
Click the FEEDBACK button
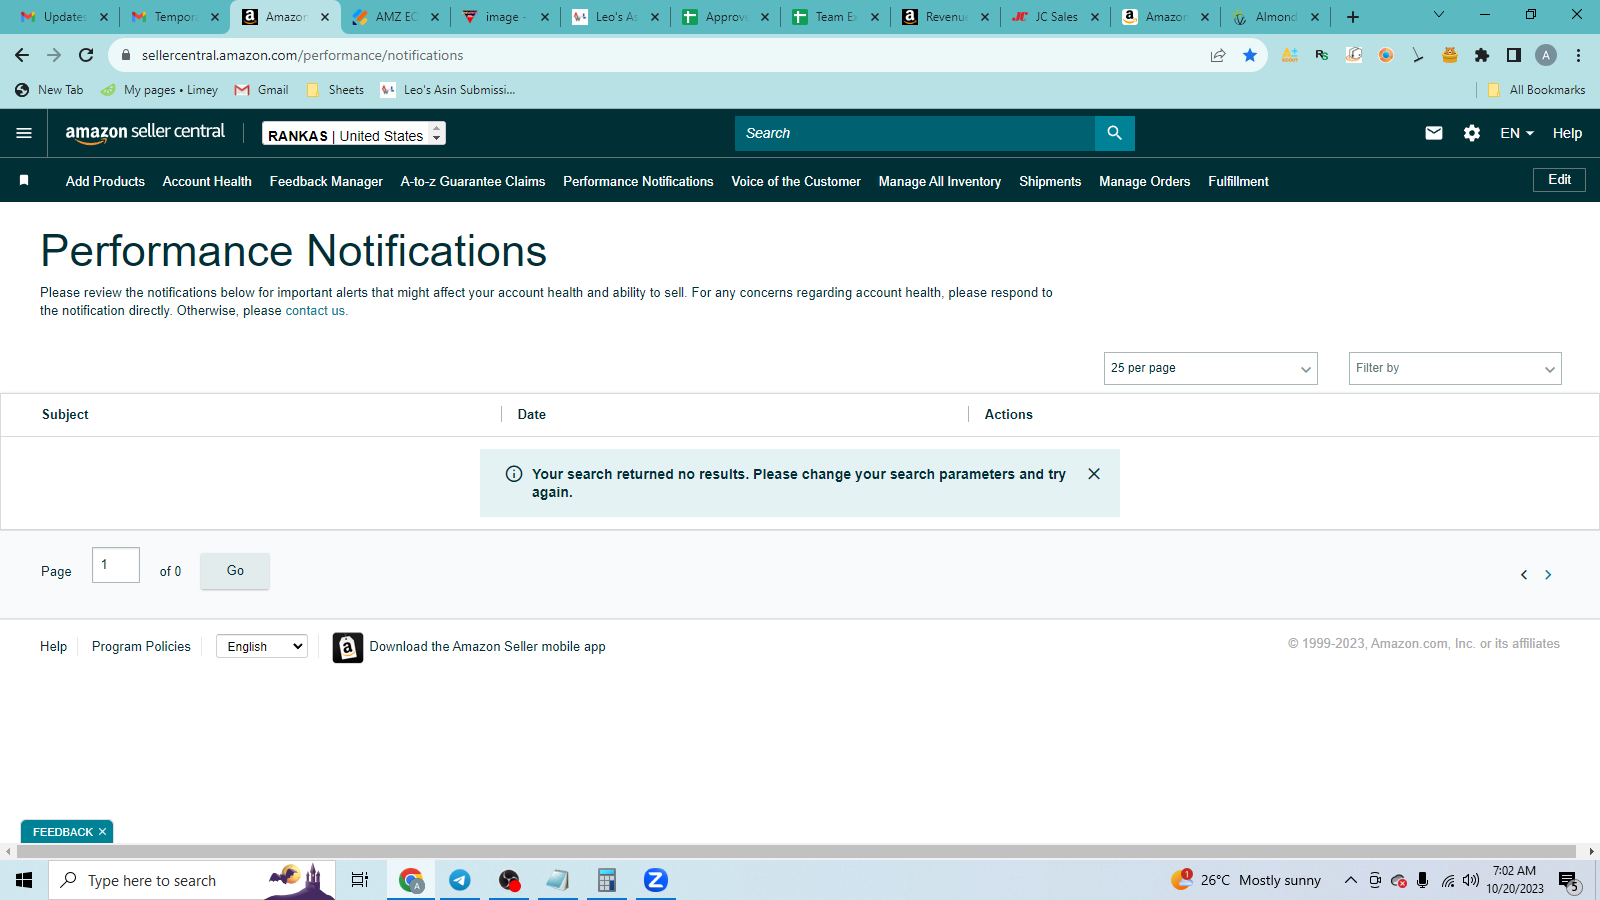[62, 832]
